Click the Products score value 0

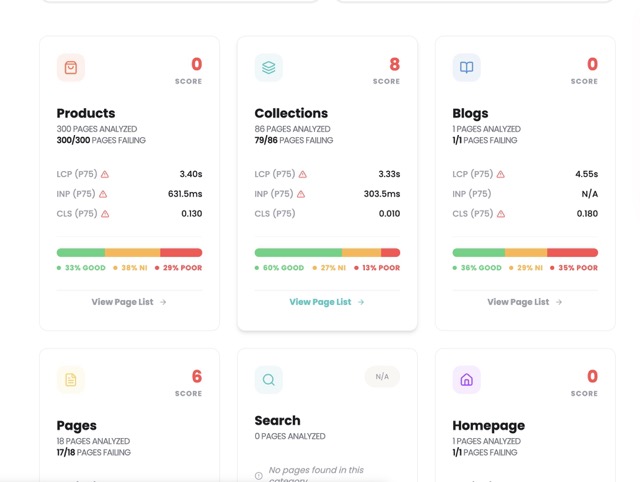point(197,64)
